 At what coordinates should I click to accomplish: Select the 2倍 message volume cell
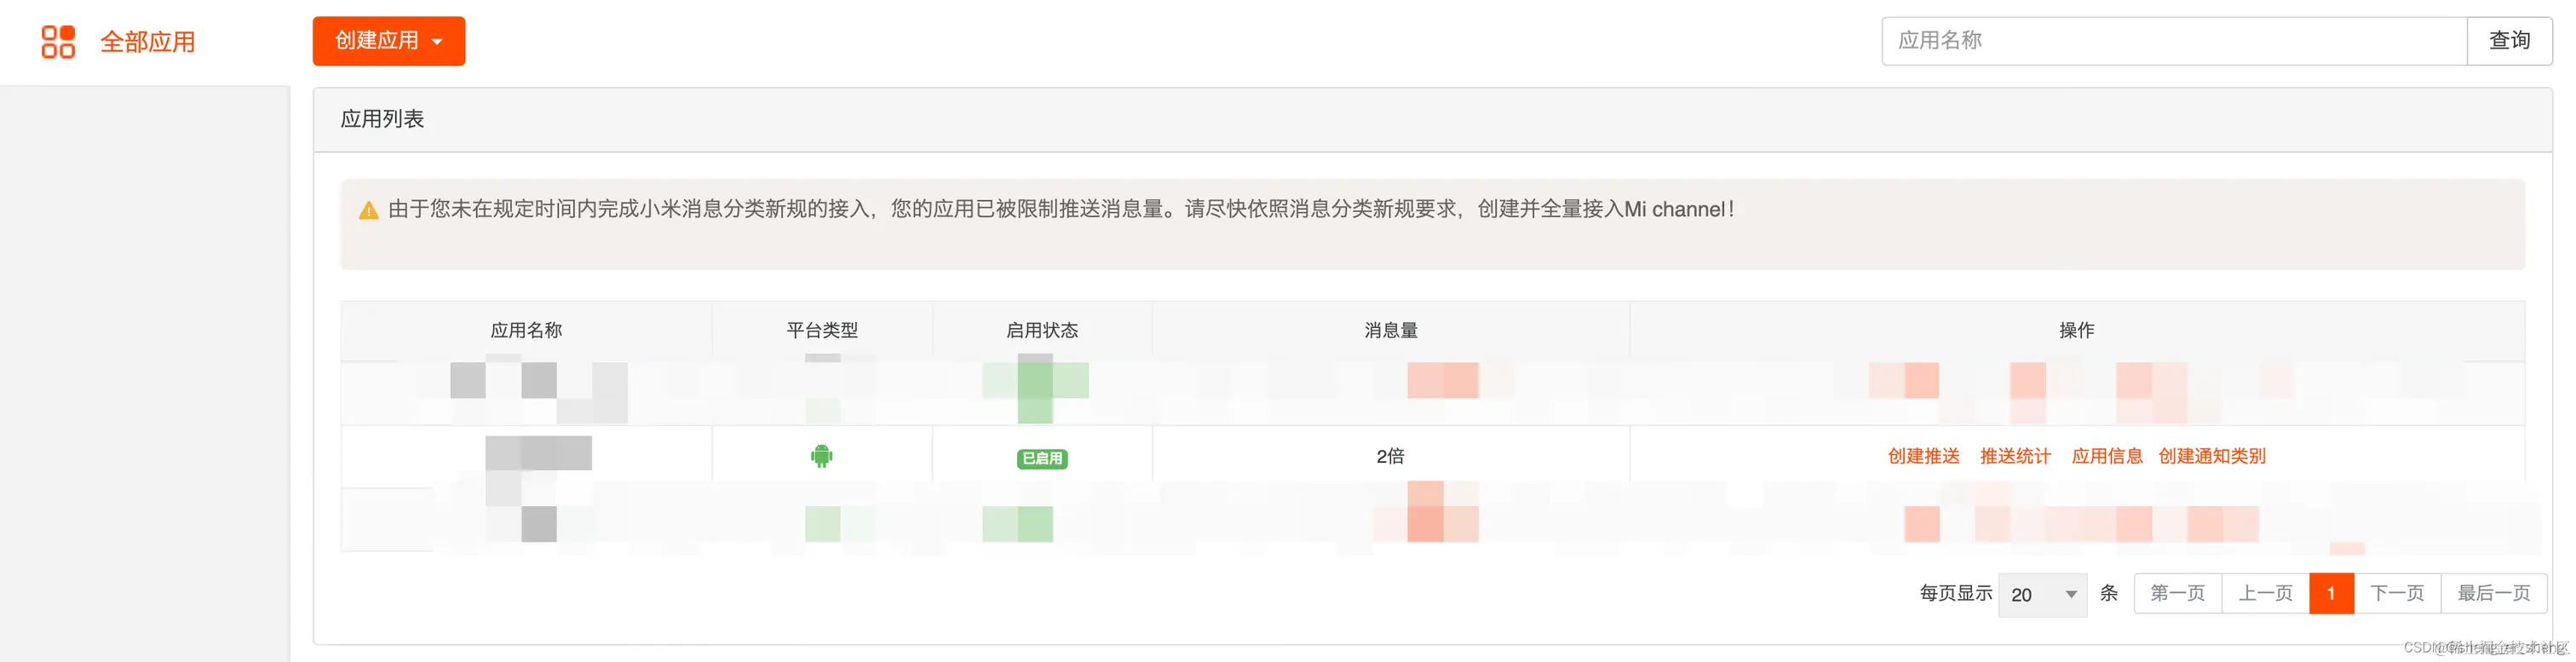click(1390, 456)
